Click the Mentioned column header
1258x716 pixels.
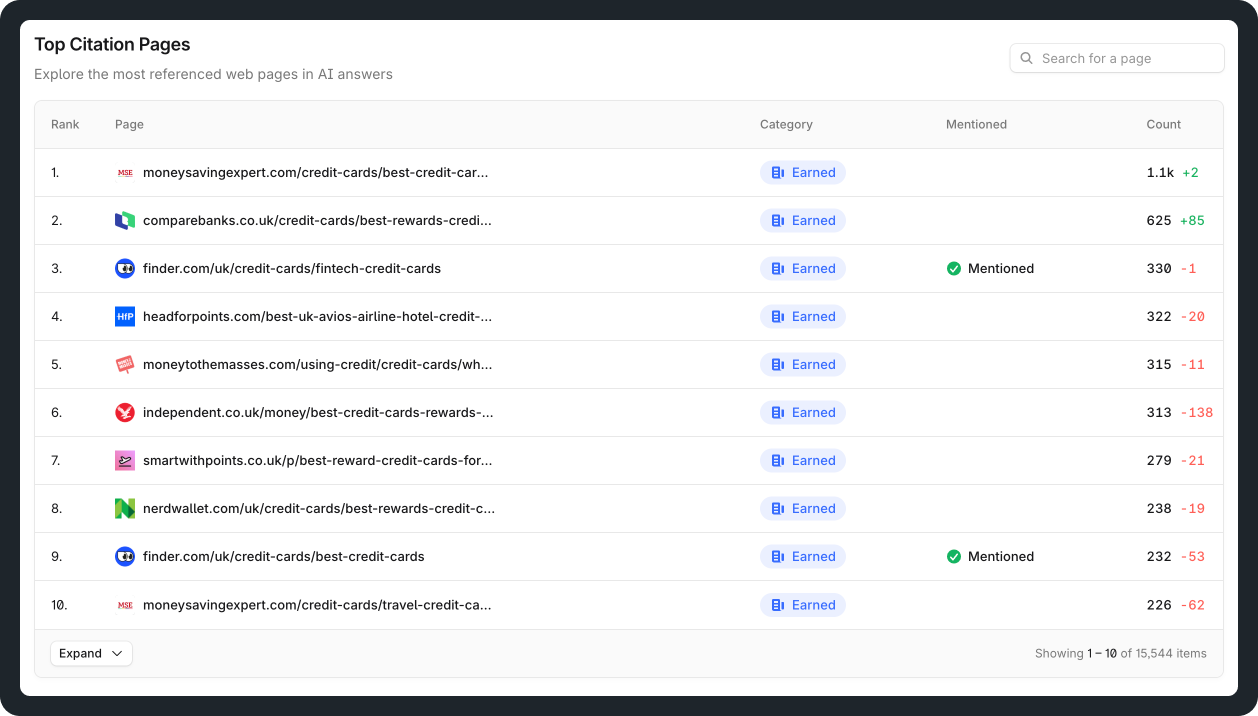click(976, 125)
